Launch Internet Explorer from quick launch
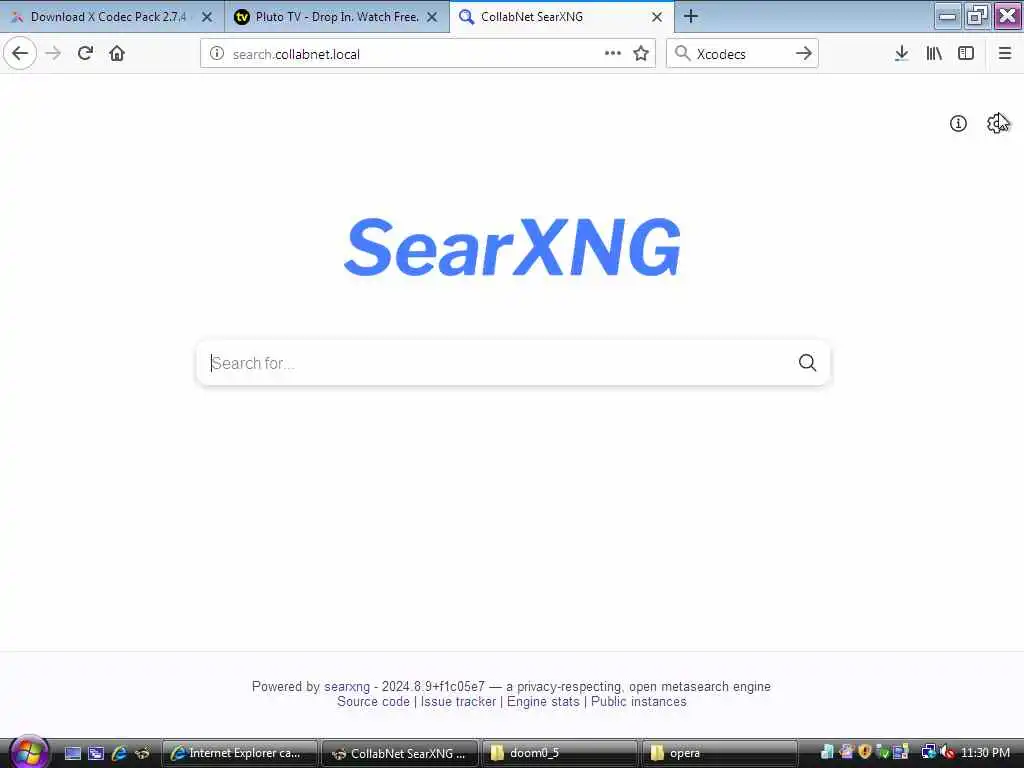This screenshot has width=1024, height=768. 119,753
